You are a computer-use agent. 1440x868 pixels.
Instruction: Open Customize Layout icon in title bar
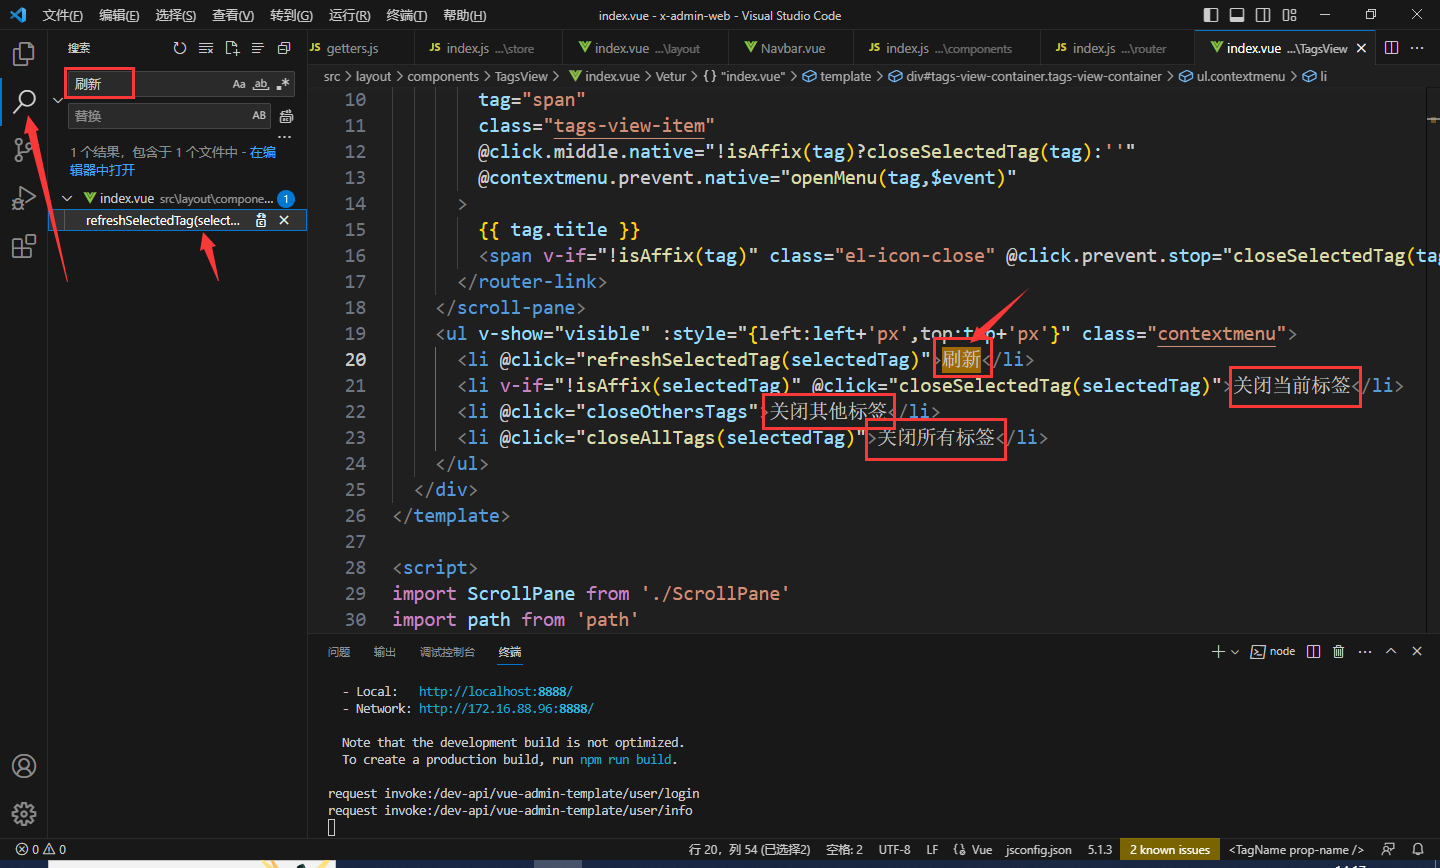click(x=1290, y=15)
